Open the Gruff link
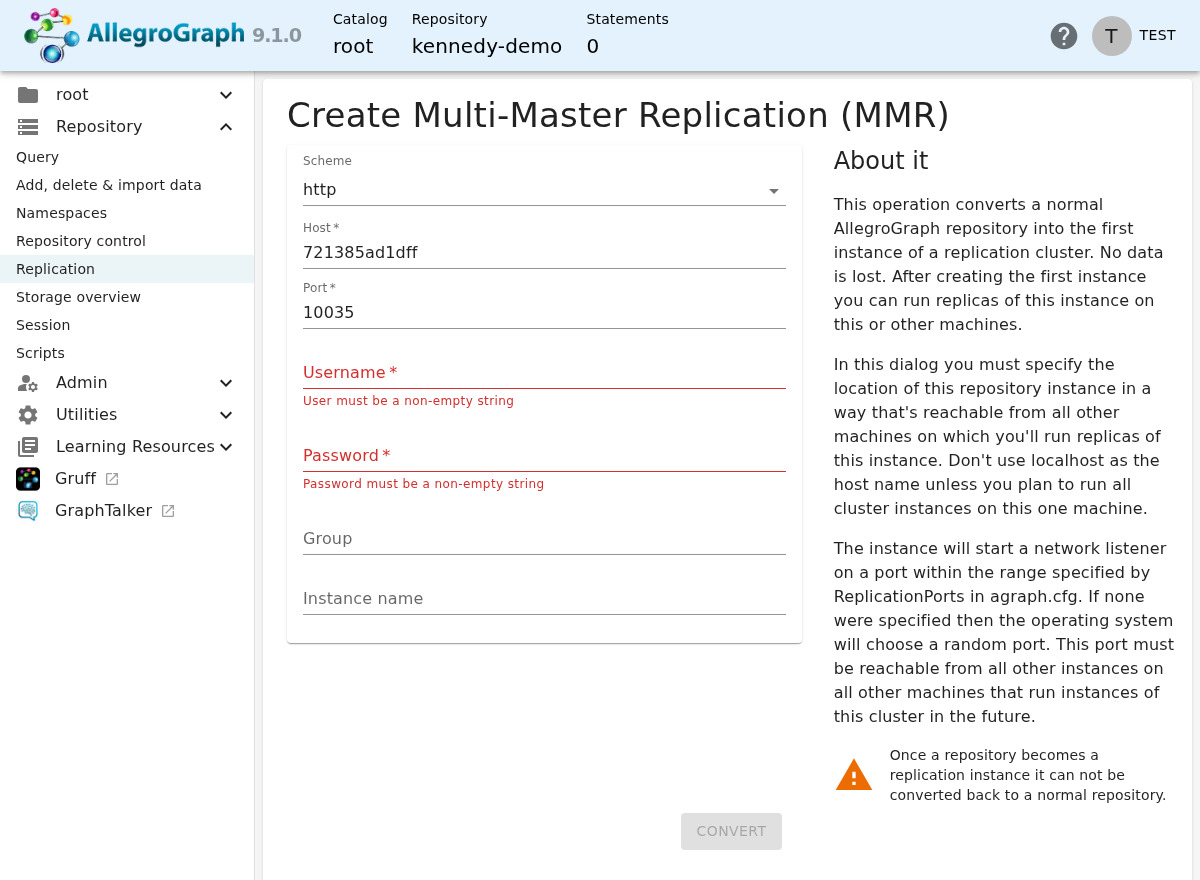 pos(75,479)
